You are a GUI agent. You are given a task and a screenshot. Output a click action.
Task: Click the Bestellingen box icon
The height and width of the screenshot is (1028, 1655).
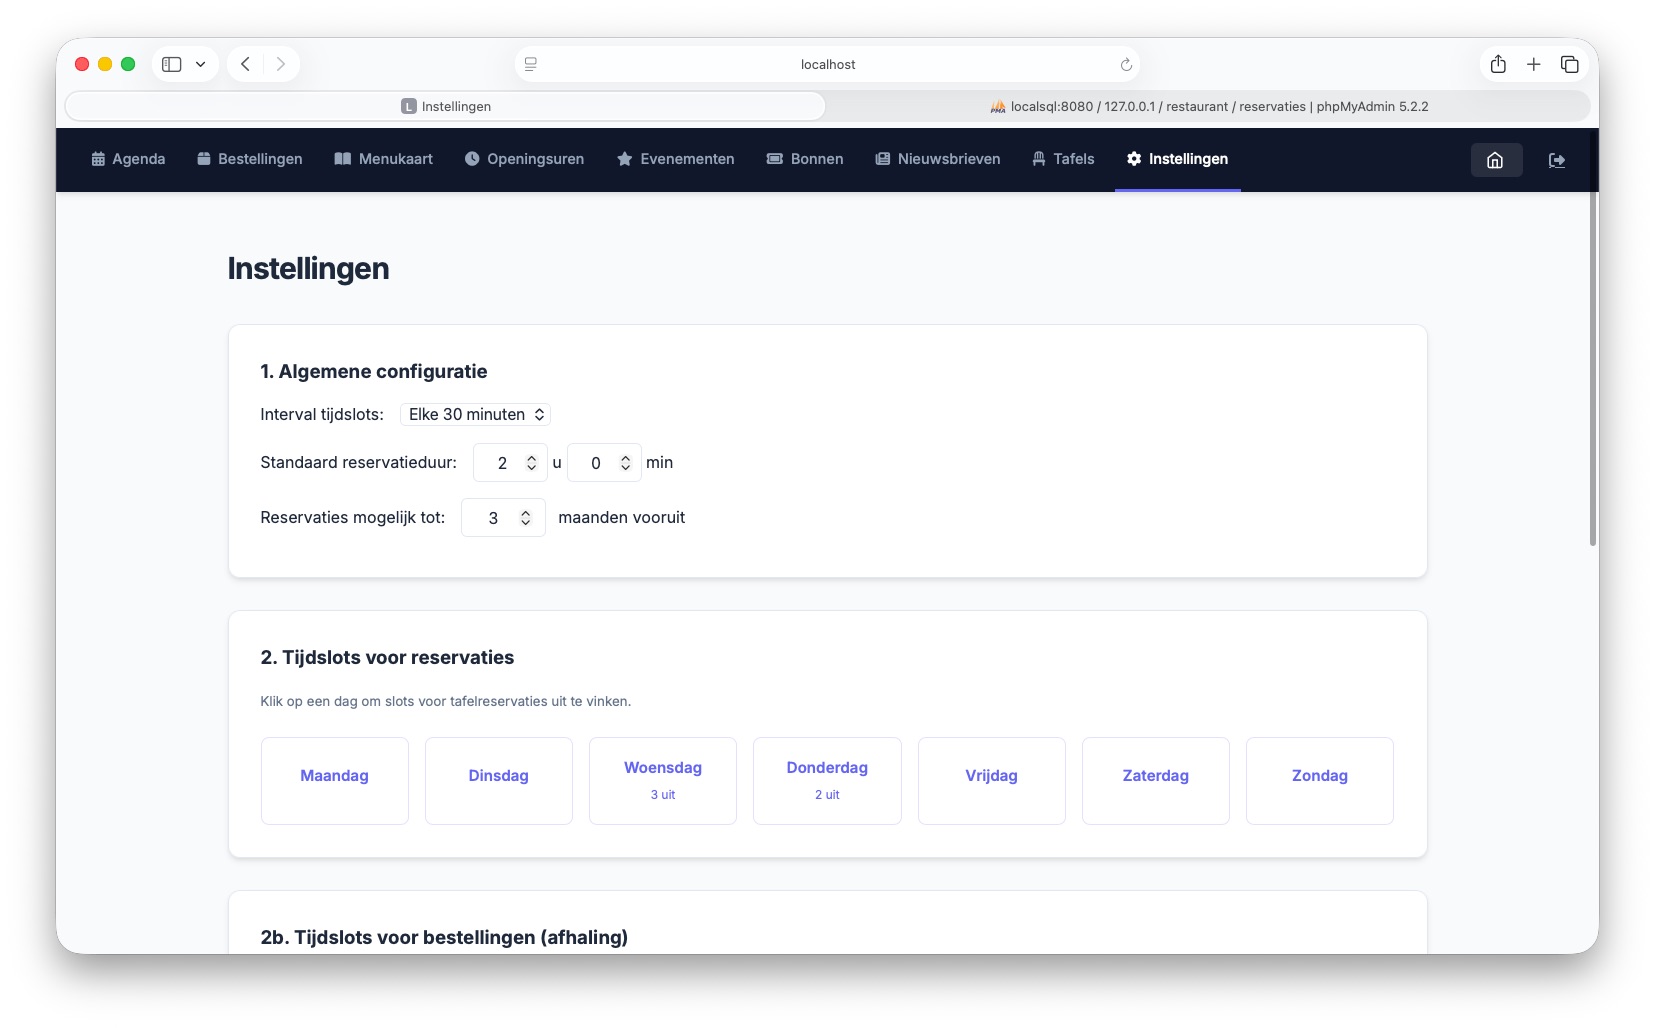point(204,159)
